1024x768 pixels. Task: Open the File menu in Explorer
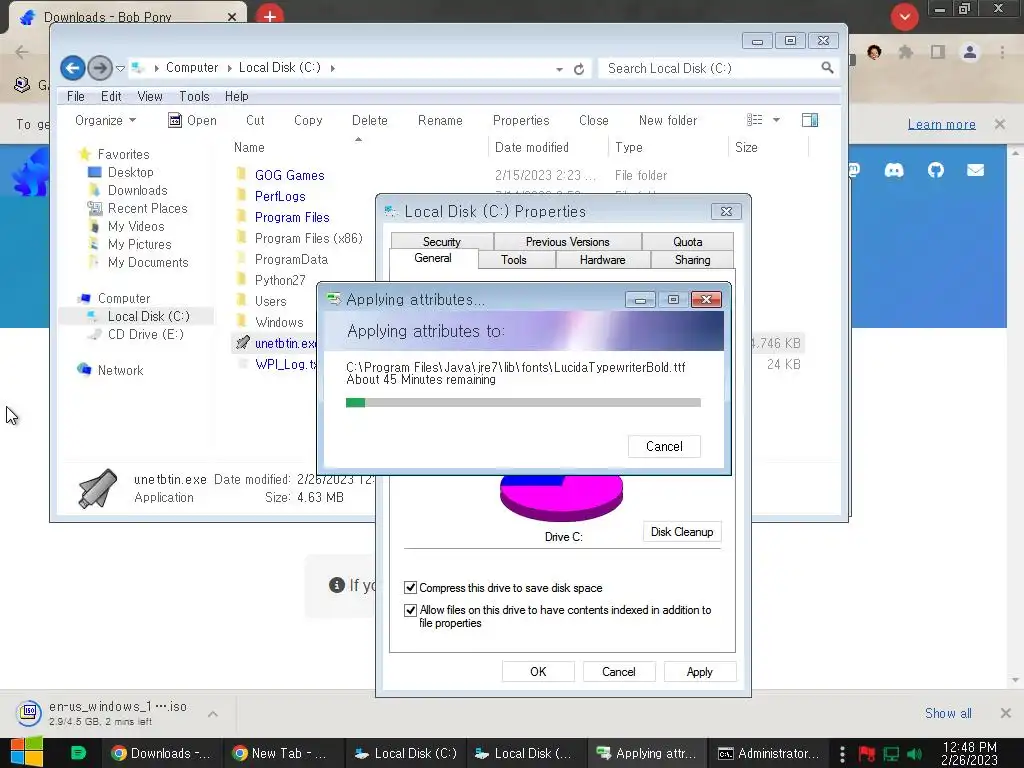click(x=76, y=97)
